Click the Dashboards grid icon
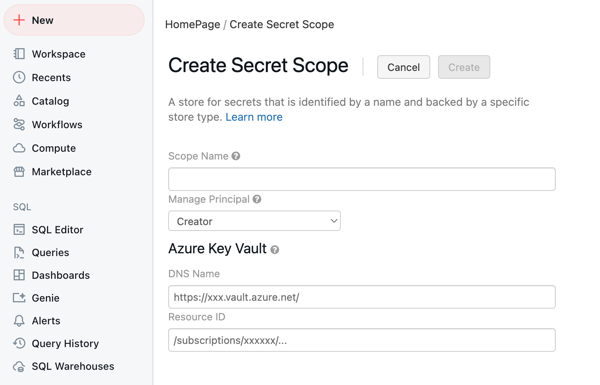600x385 pixels. 19,275
